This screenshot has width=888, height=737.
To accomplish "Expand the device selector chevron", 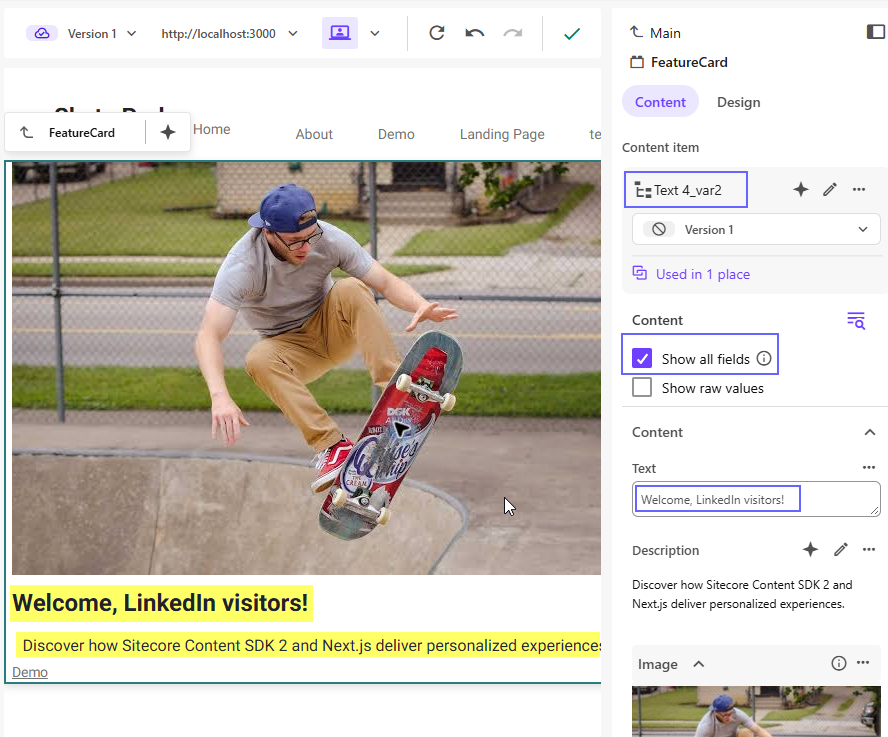I will tap(375, 33).
